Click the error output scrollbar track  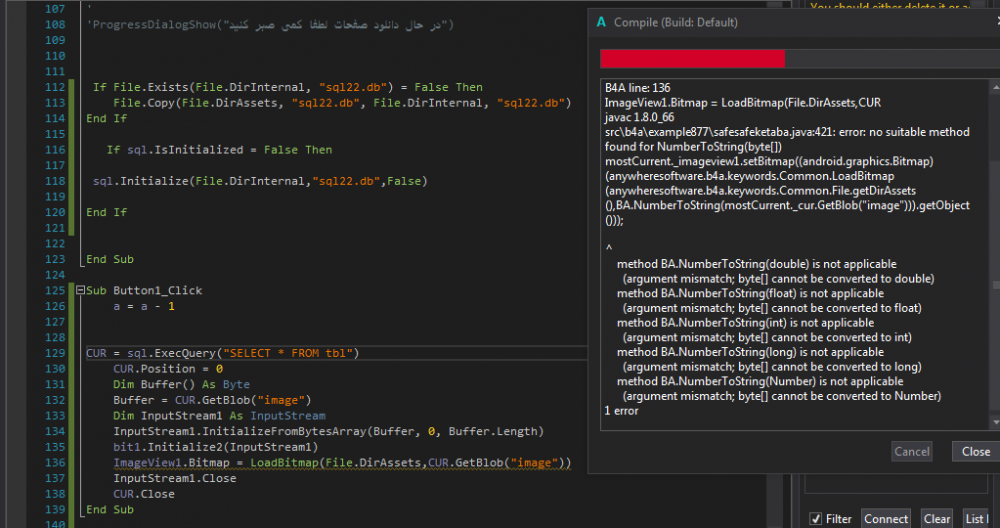(x=993, y=300)
